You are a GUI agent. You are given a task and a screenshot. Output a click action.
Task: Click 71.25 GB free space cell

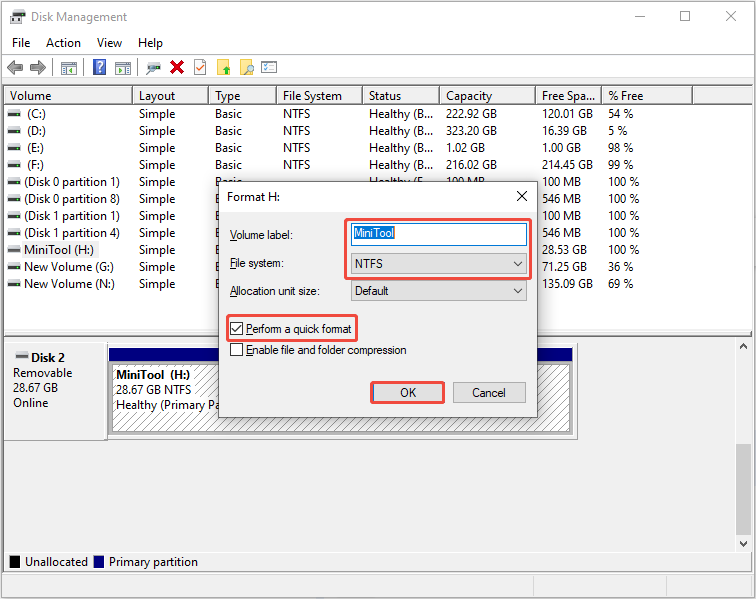pos(564,267)
